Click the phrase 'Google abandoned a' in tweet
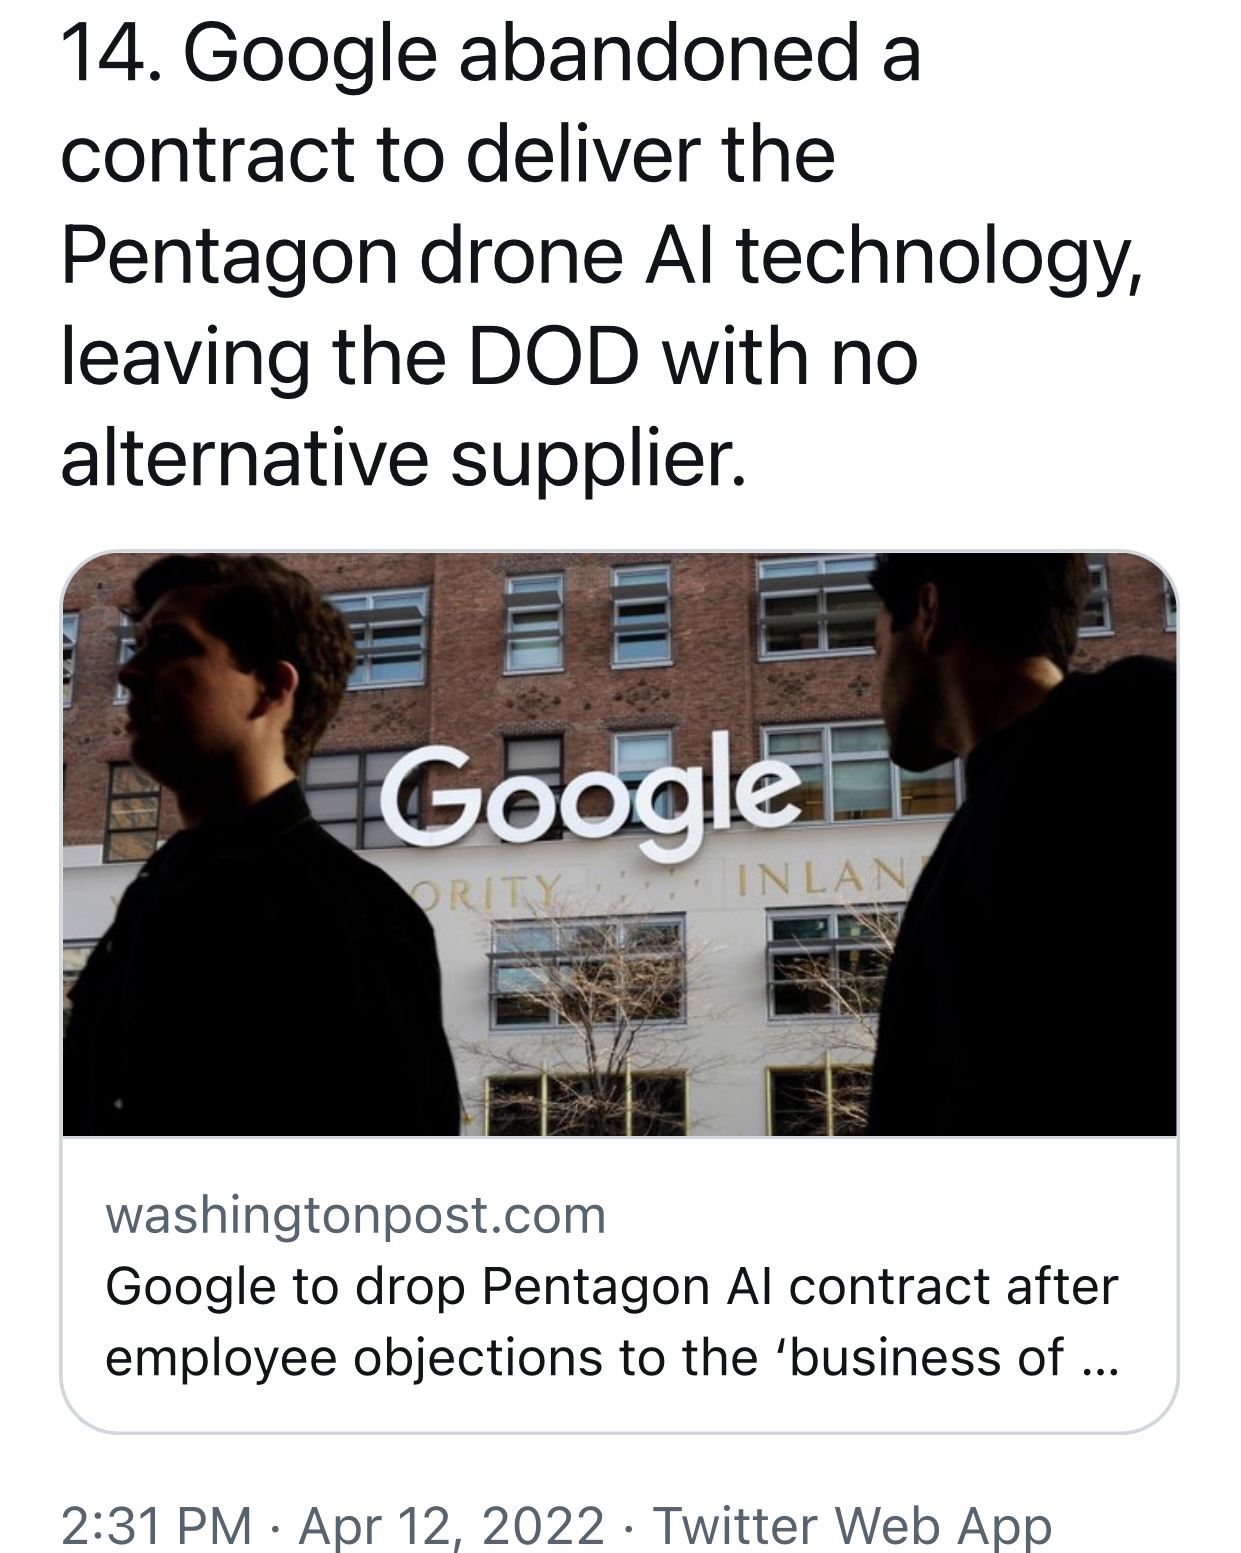The height and width of the screenshot is (1553, 1241). 551,57
